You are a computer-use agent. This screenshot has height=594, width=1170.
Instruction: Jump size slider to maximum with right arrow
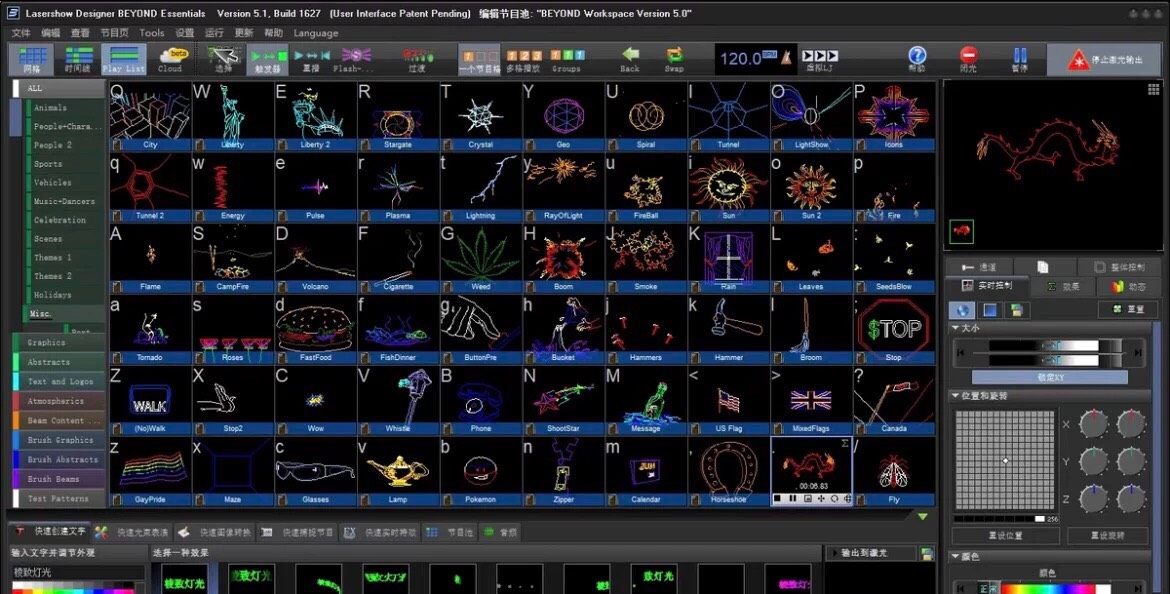coord(1138,352)
